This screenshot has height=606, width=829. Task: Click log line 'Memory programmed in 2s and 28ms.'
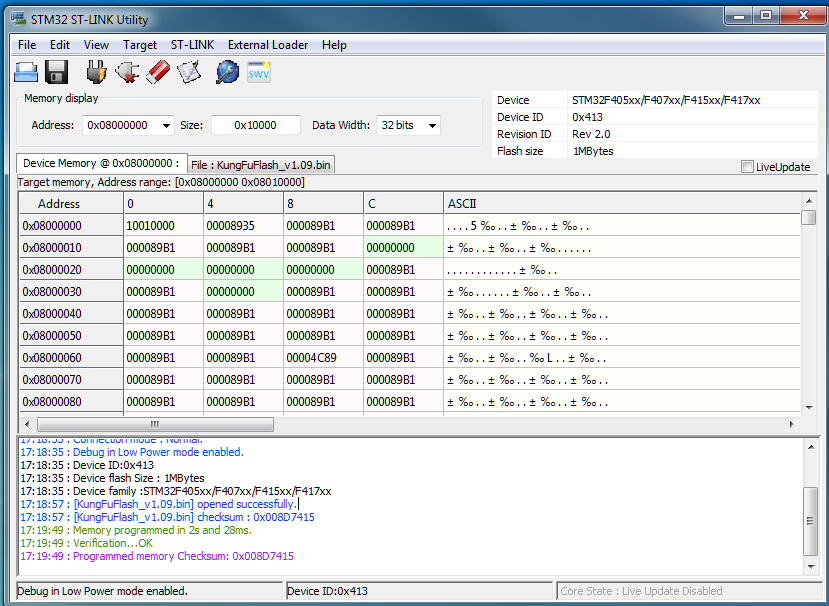point(136,530)
